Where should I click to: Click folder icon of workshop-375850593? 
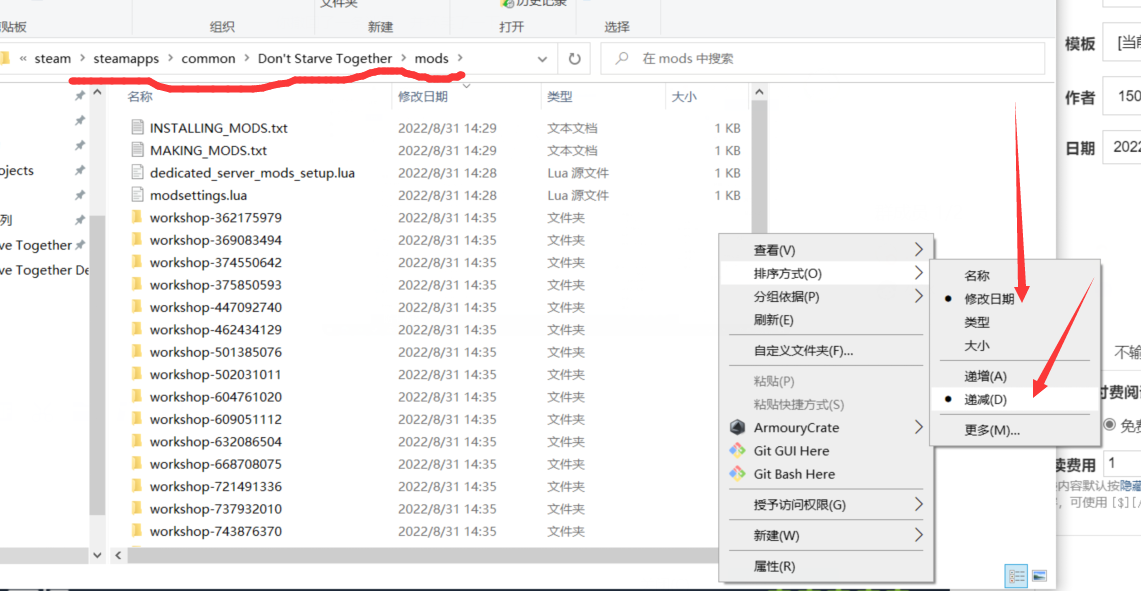[x=136, y=285]
